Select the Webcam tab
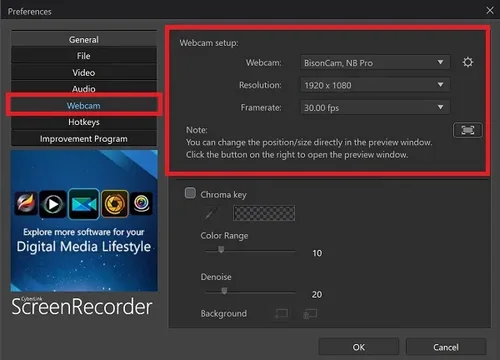500x360 pixels. [84, 105]
